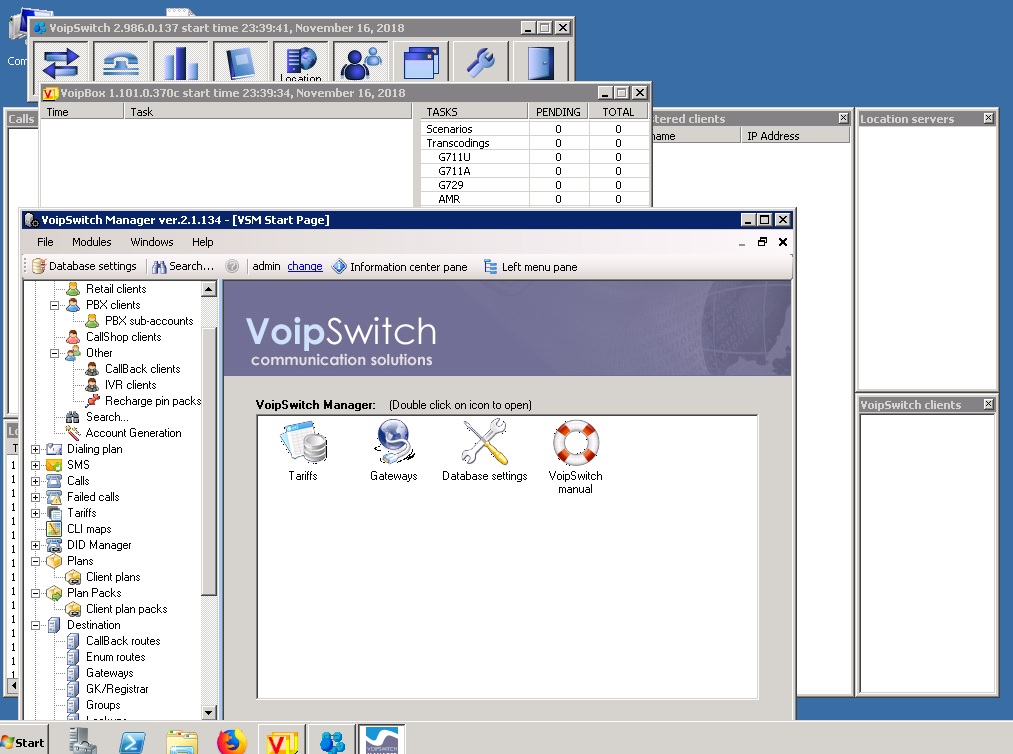Image resolution: width=1013 pixels, height=754 pixels.
Task: Click the telephone icon in VoipSwitch toolbar
Action: pyautogui.click(x=121, y=62)
